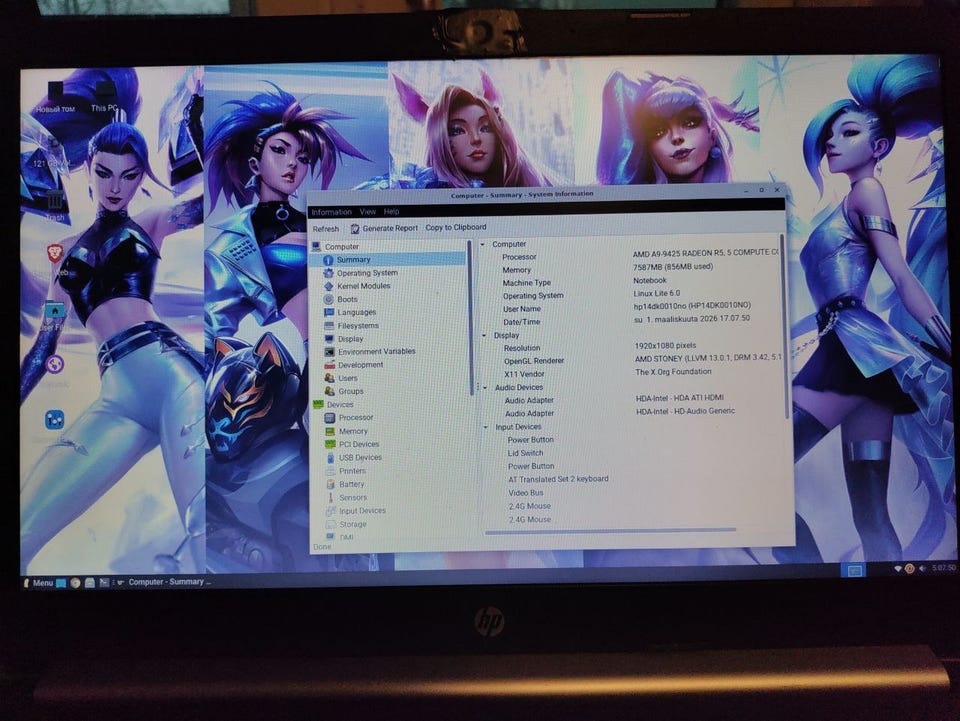Click the Generate Report toolbar button

pyautogui.click(x=384, y=228)
